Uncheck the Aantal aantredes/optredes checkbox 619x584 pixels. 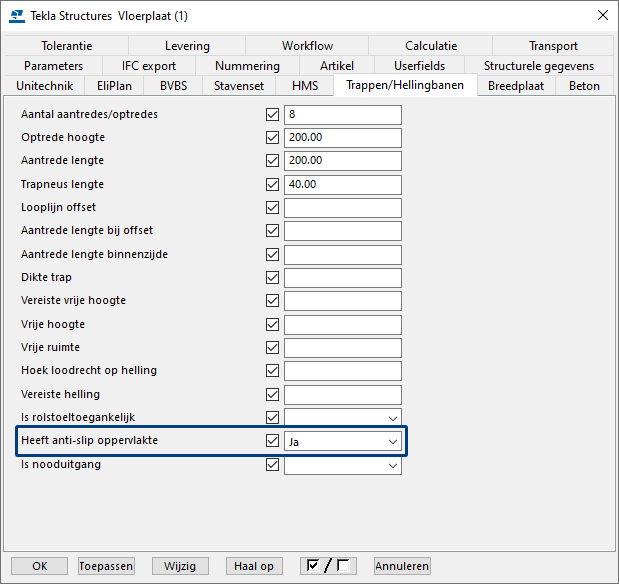(273, 115)
